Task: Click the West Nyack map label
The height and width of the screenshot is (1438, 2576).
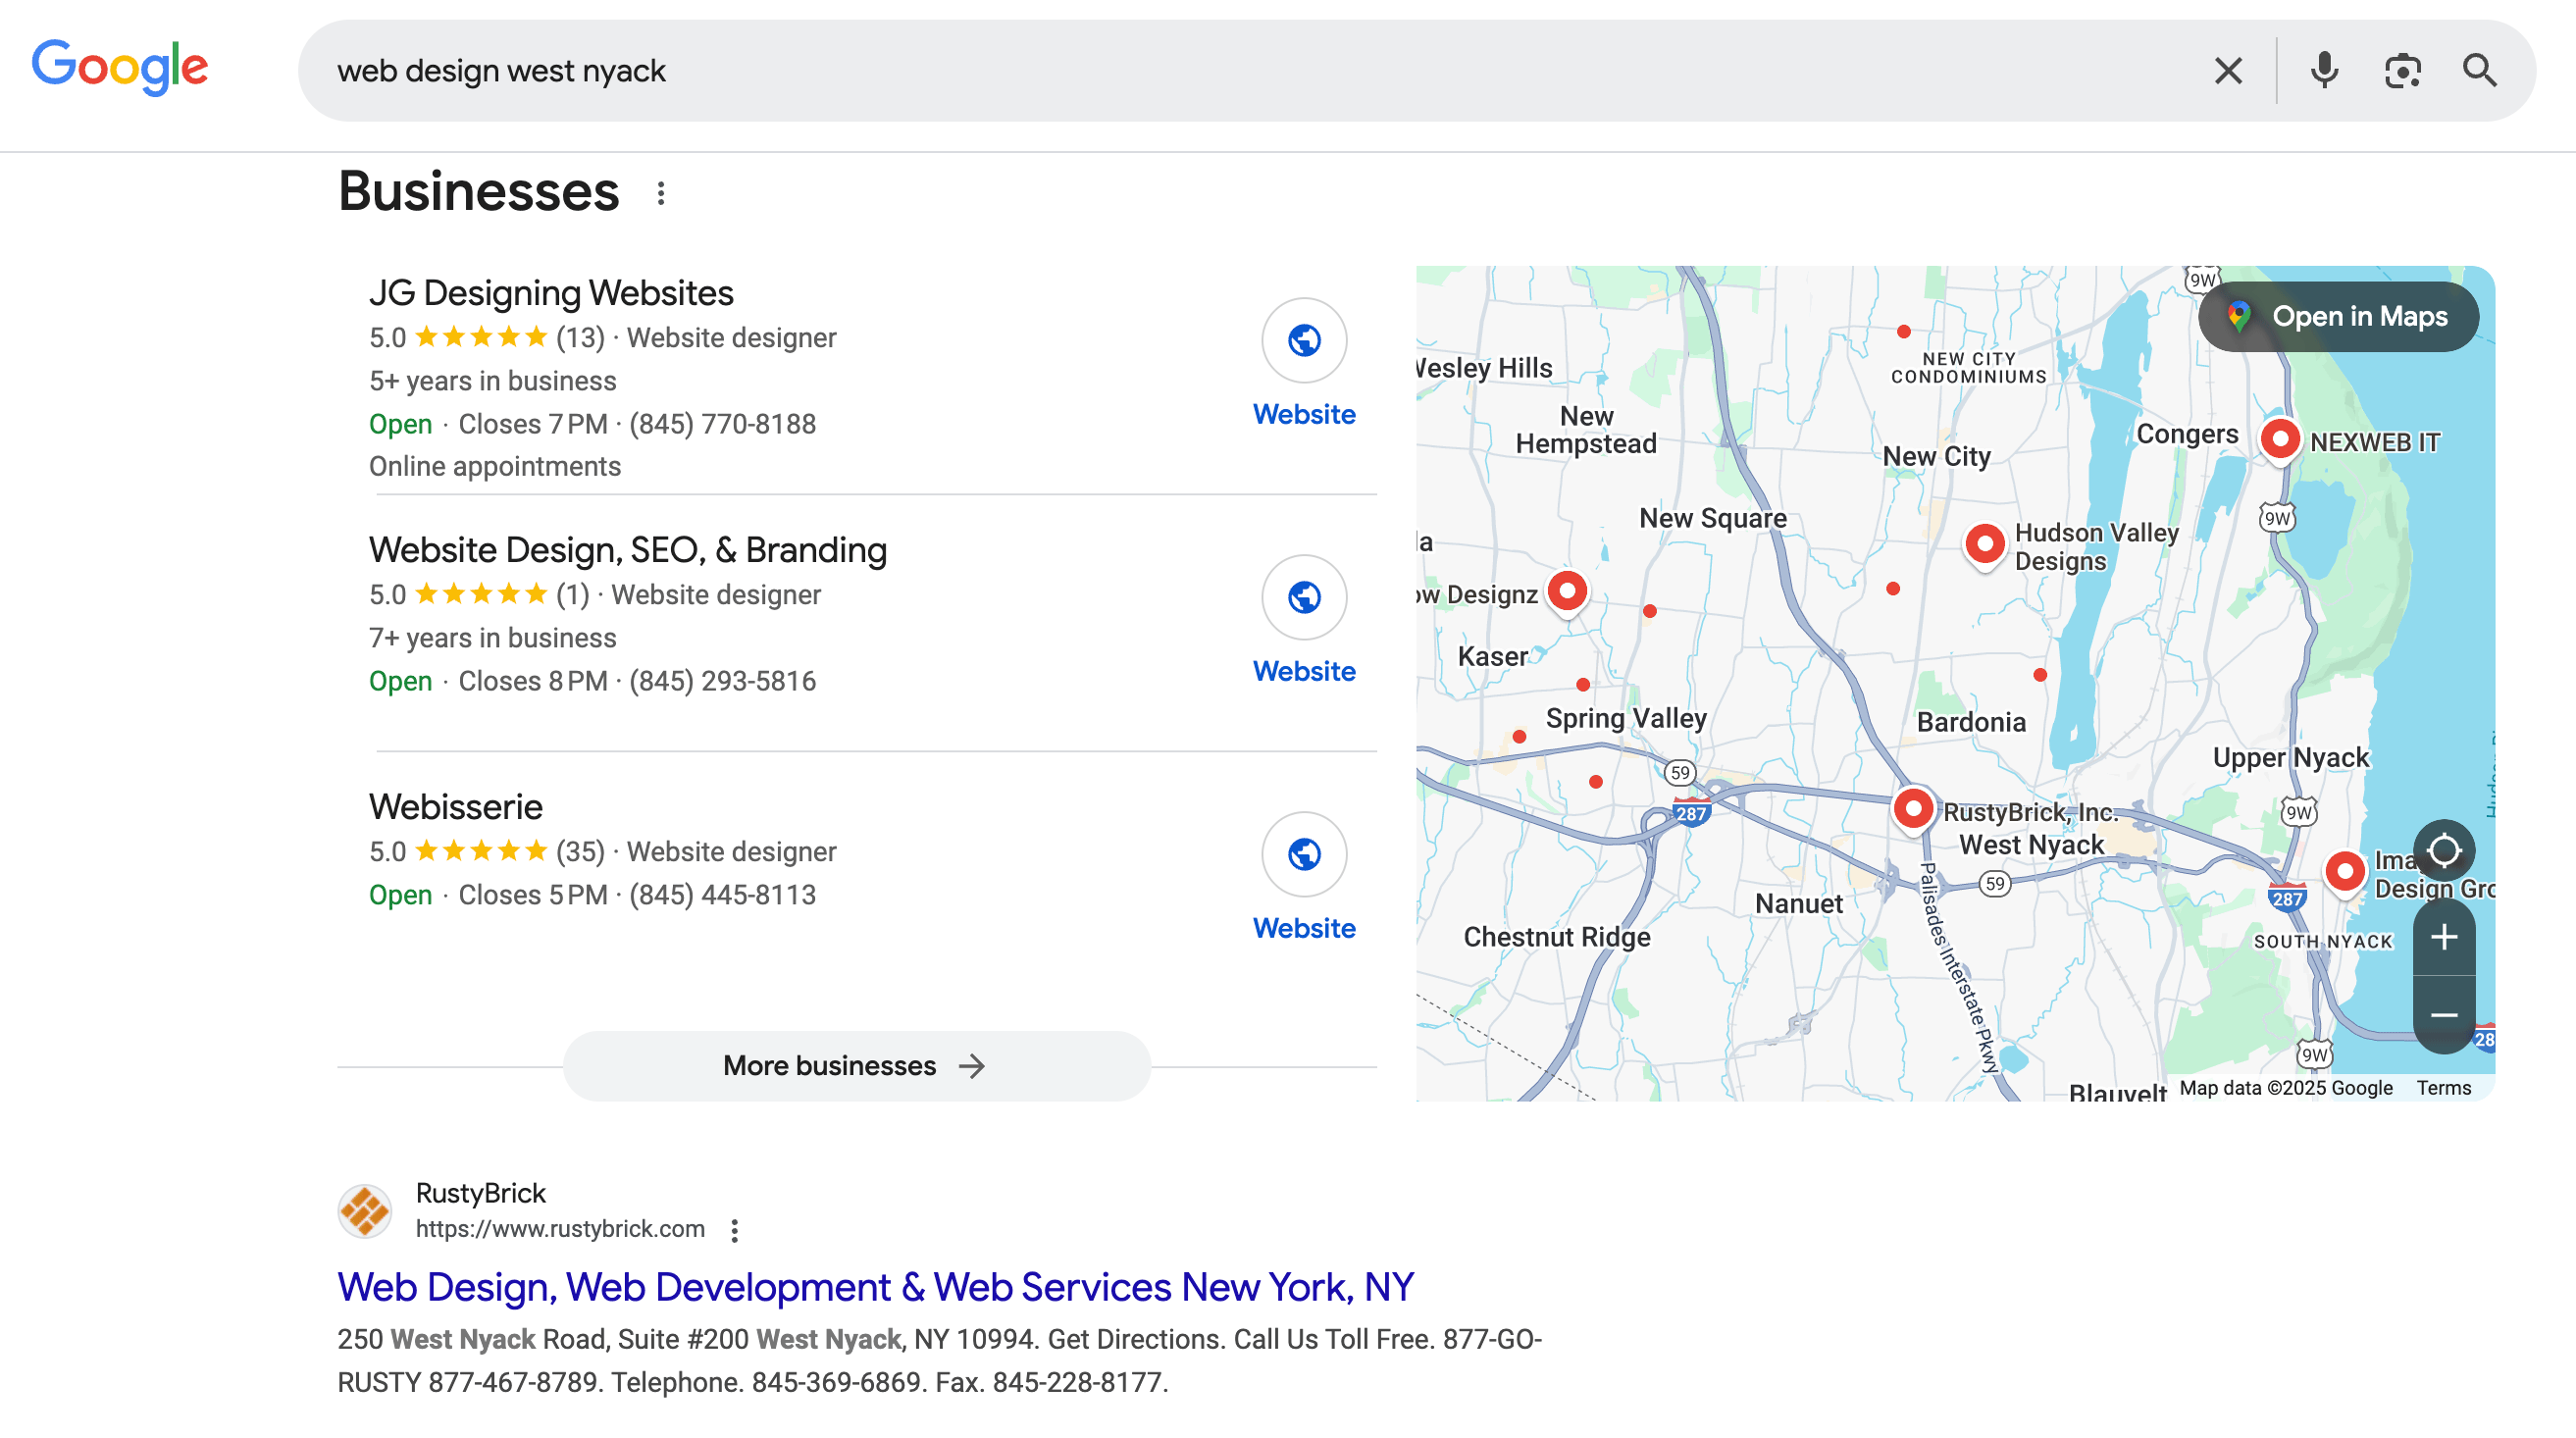Action: coord(2031,845)
